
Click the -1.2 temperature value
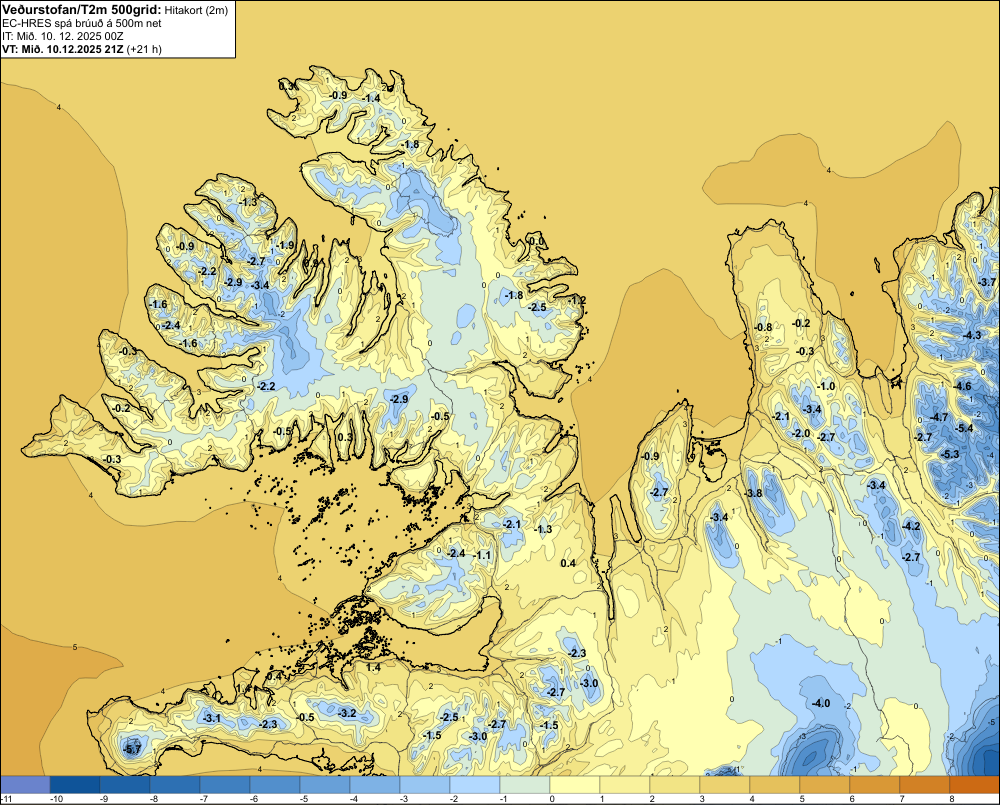click(x=577, y=300)
